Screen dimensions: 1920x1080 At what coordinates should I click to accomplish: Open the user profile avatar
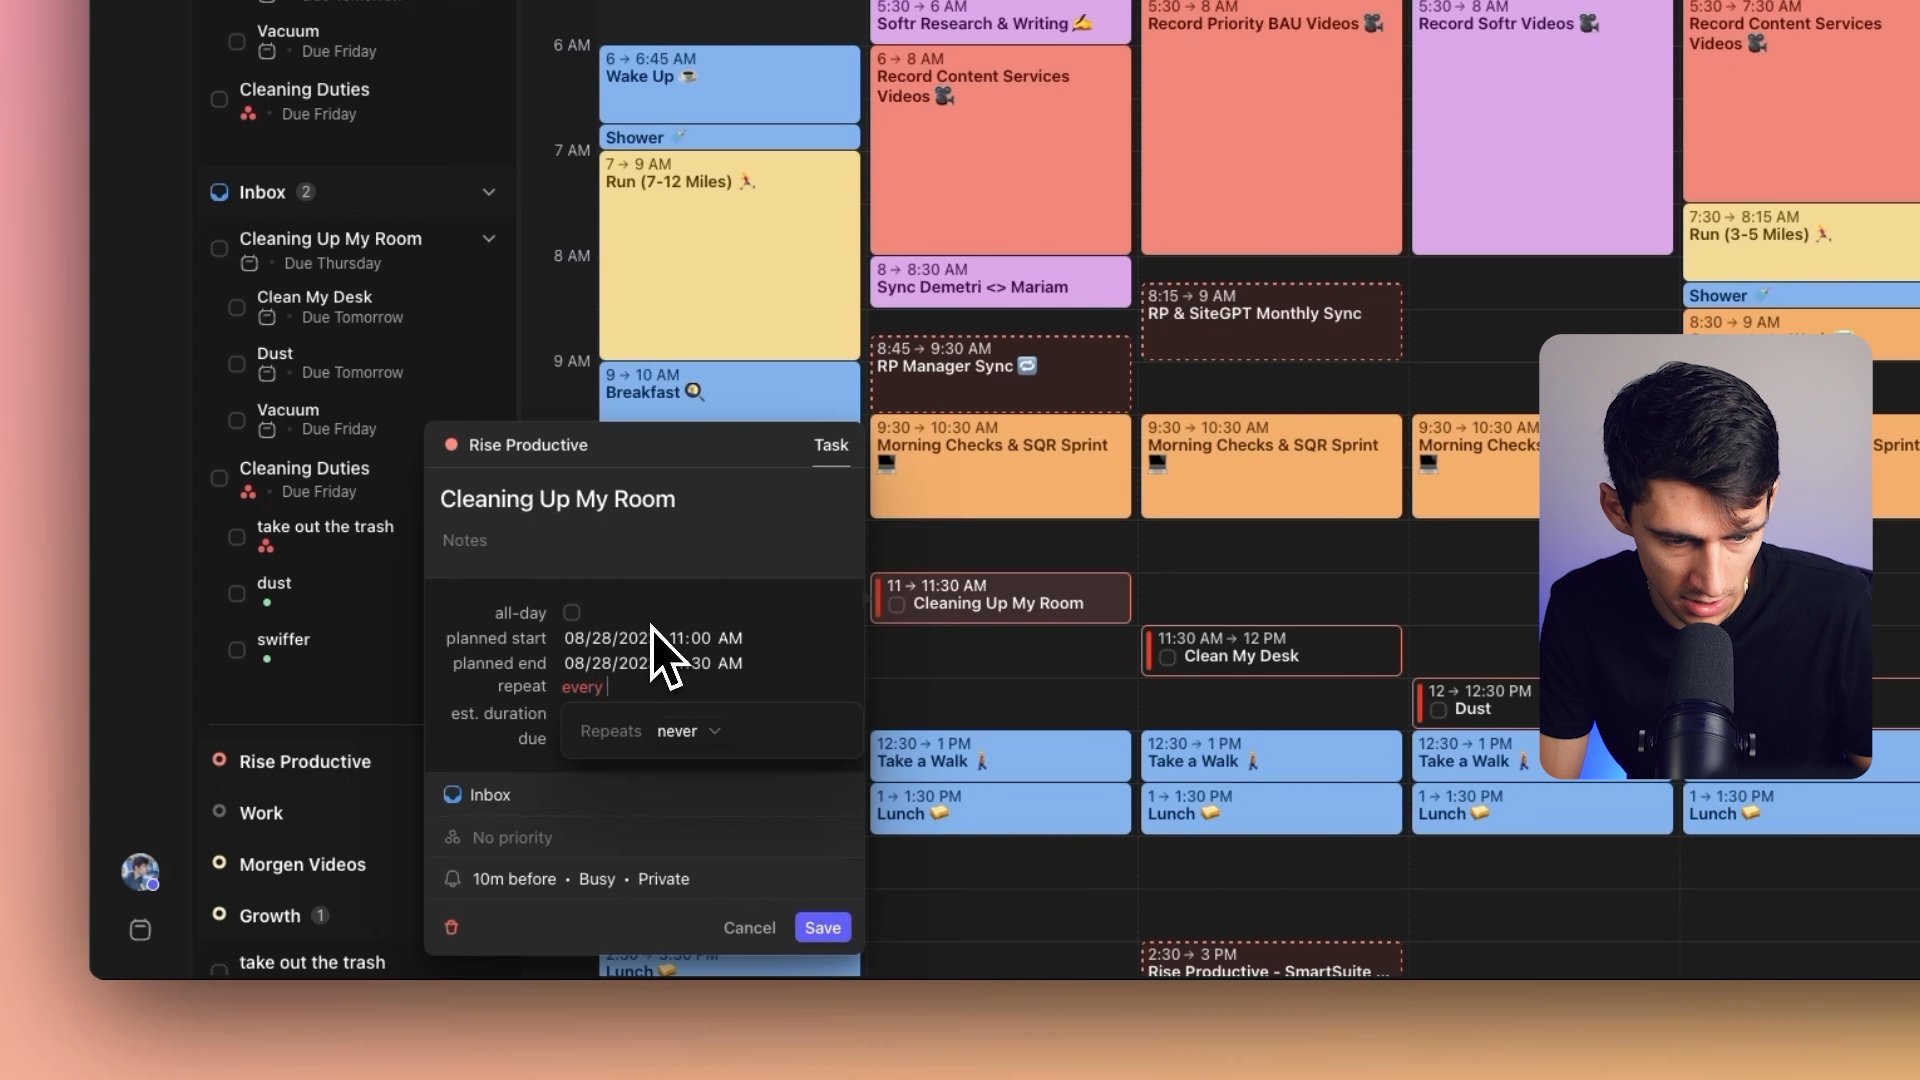[140, 872]
